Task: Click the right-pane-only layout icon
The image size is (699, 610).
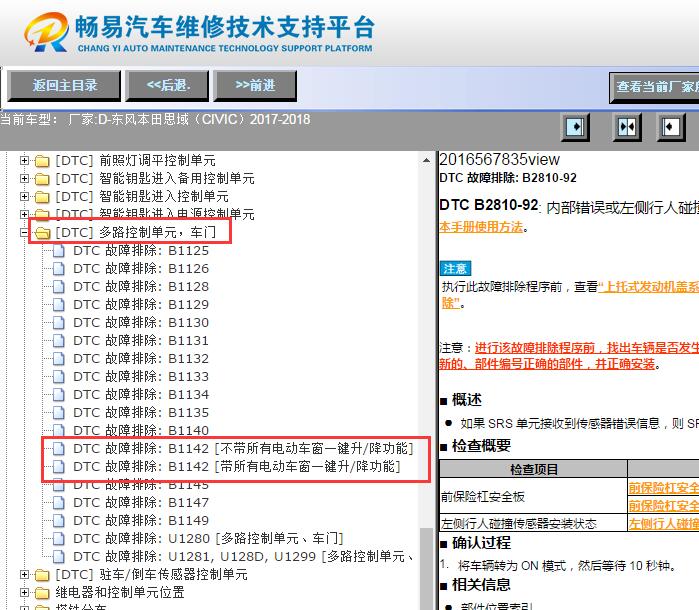Action: [671, 128]
